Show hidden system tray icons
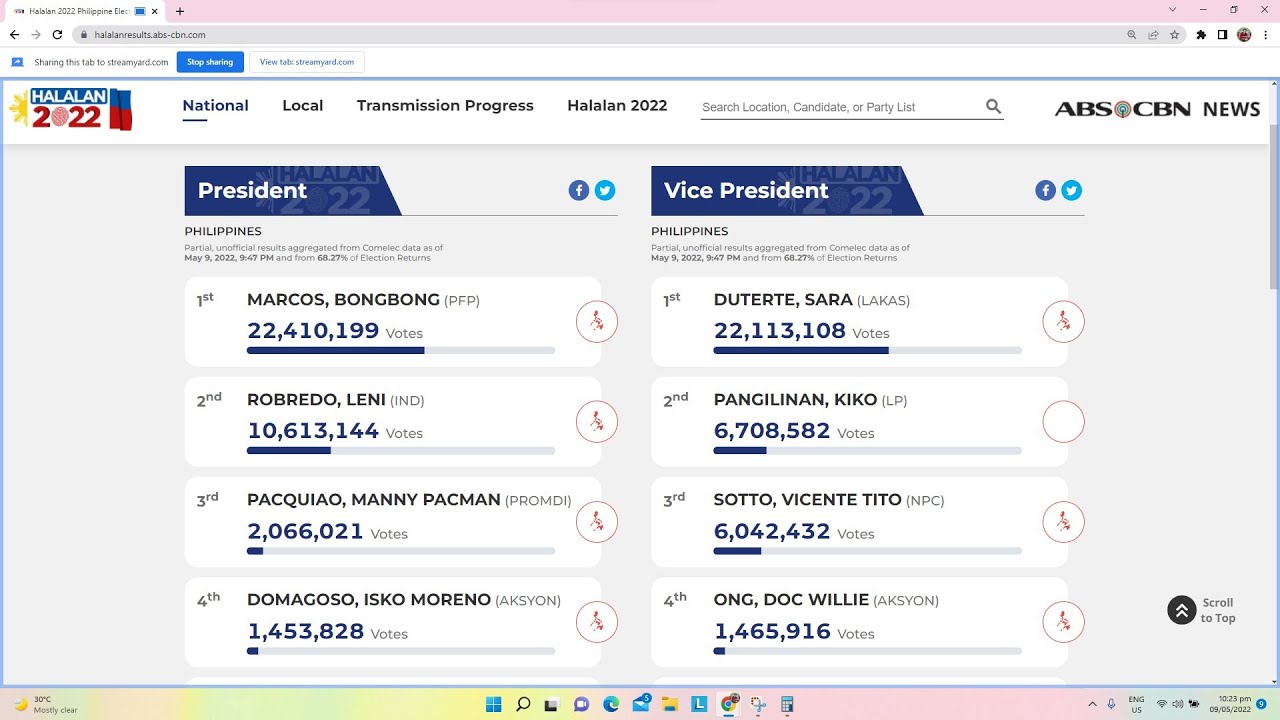 coord(1091,704)
